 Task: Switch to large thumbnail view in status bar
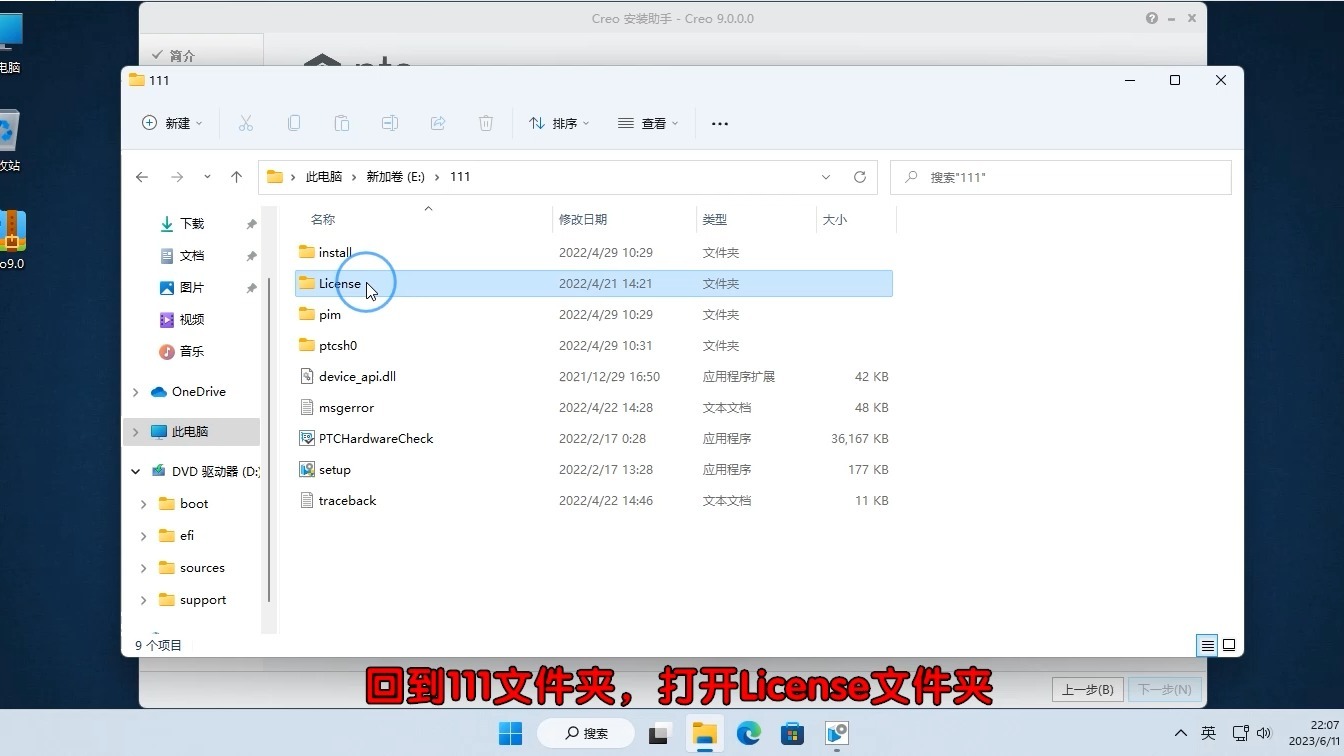(1229, 645)
